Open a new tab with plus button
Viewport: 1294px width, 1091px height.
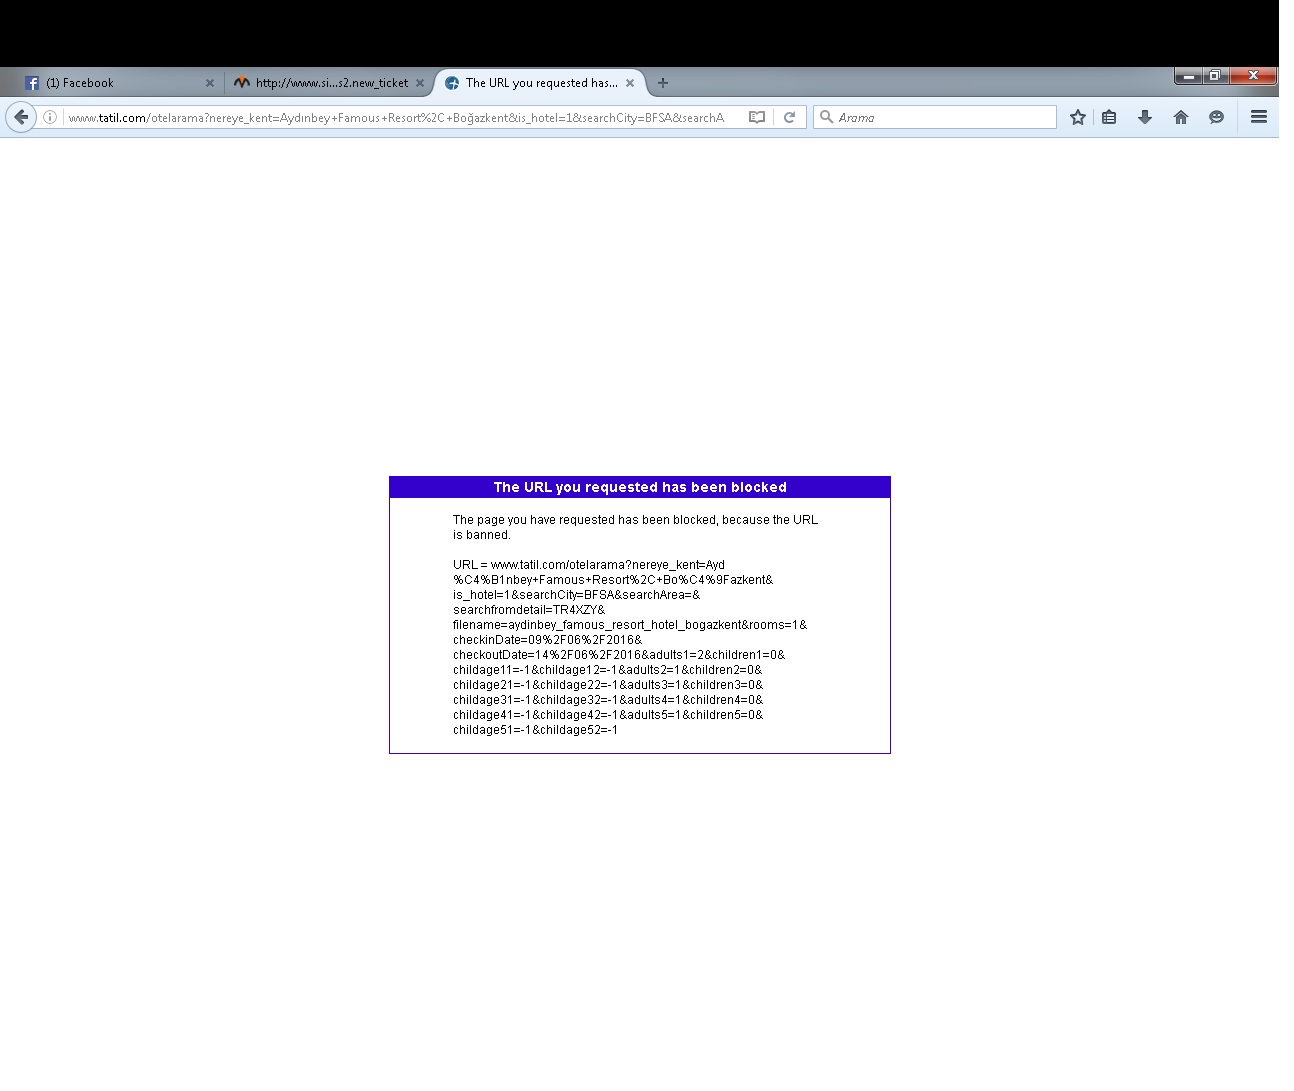662,83
